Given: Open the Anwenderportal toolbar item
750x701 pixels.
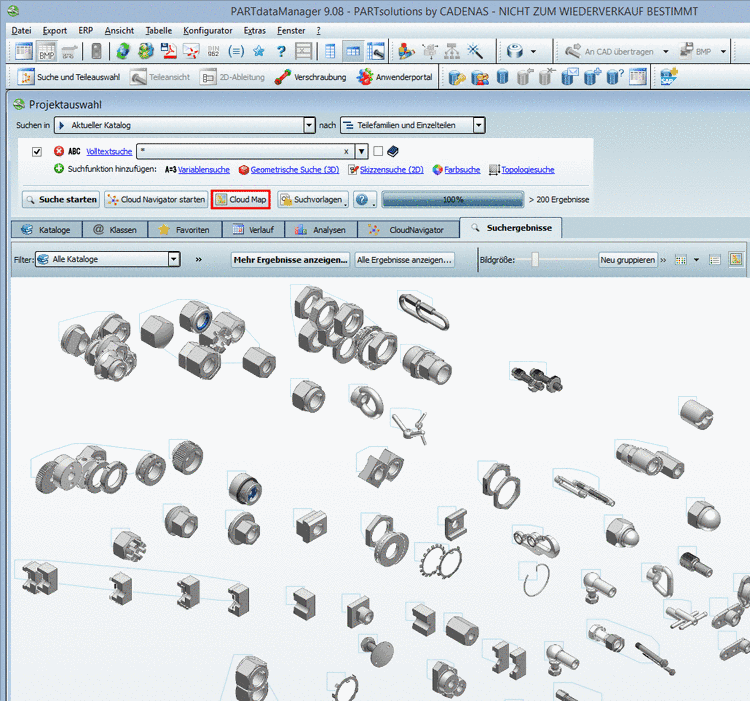Looking at the screenshot, I should tap(394, 77).
